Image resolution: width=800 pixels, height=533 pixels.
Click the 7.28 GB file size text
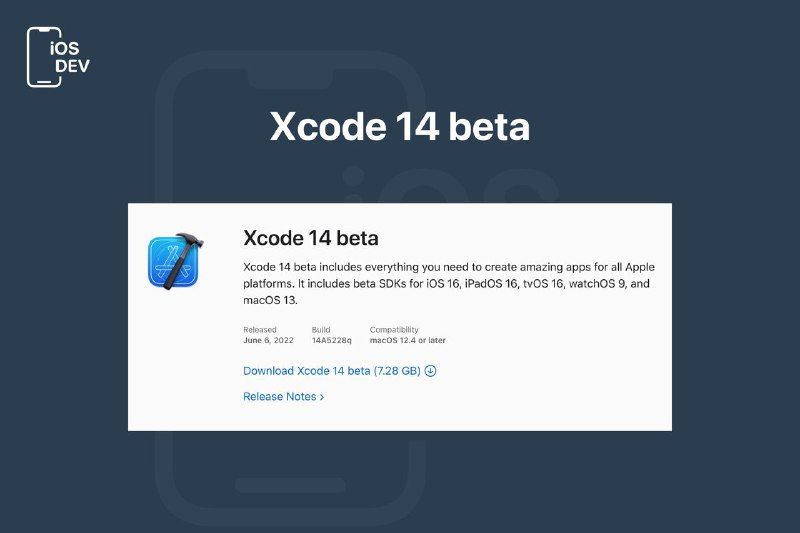pyautogui.click(x=397, y=371)
